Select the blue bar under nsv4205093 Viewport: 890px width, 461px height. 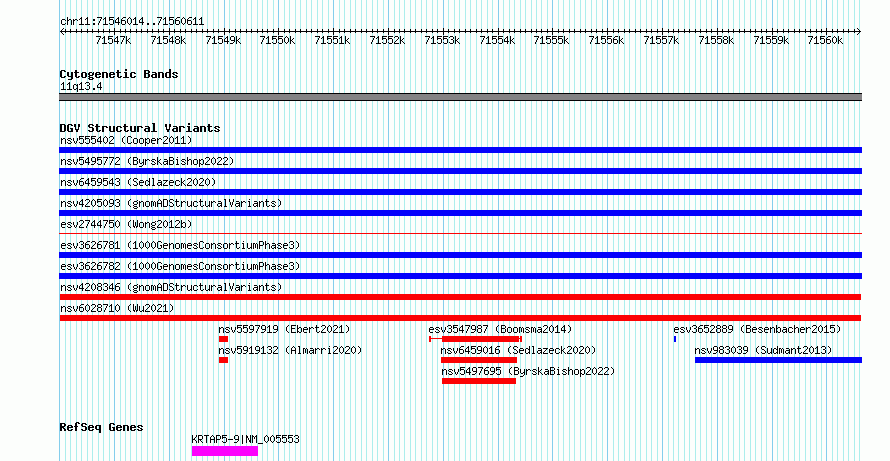pyautogui.click(x=460, y=213)
